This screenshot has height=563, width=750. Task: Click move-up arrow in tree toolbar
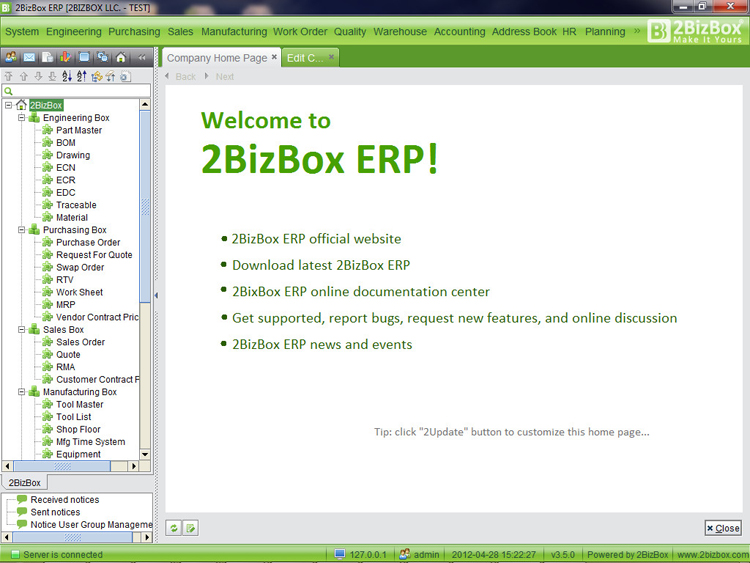pos(23,76)
